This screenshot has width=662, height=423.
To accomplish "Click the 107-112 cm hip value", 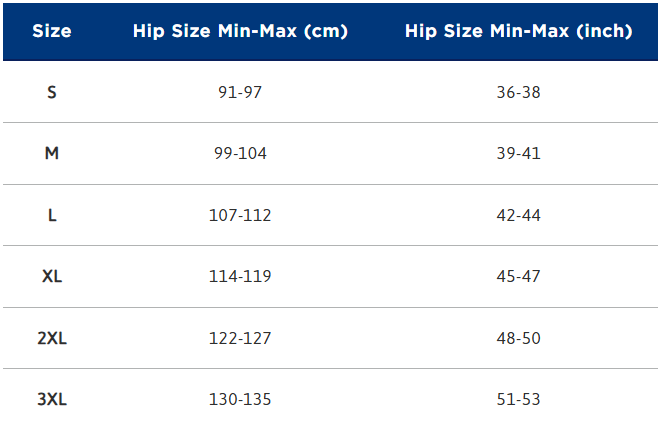I will (240, 215).
